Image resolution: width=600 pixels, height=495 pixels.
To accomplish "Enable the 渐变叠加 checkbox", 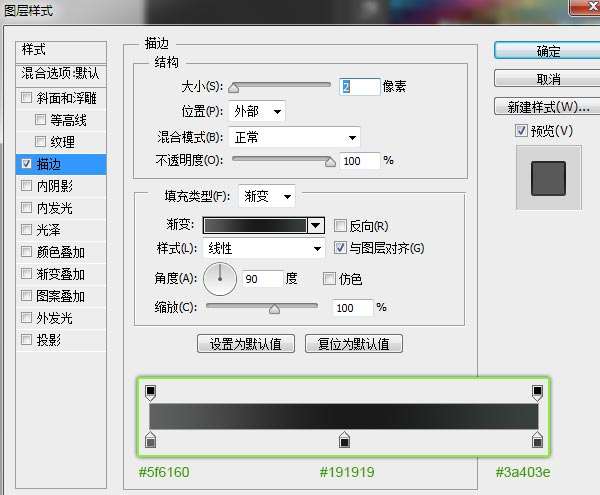I will coord(26,274).
